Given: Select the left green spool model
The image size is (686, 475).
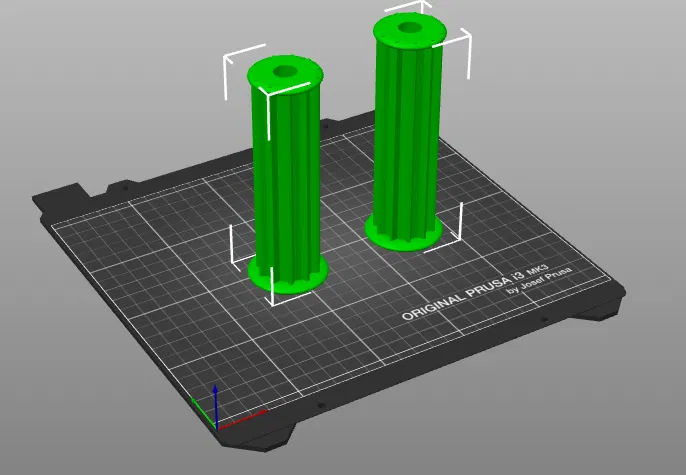Looking at the screenshot, I should [287, 175].
